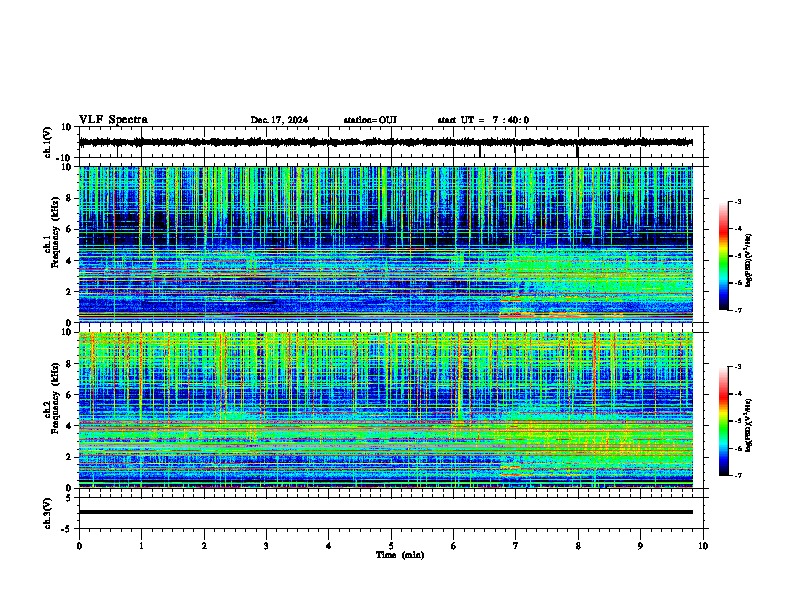Screen dimensions: 792x612
Task: Click the ch.2 spectrogram color bar
Action: (724, 421)
